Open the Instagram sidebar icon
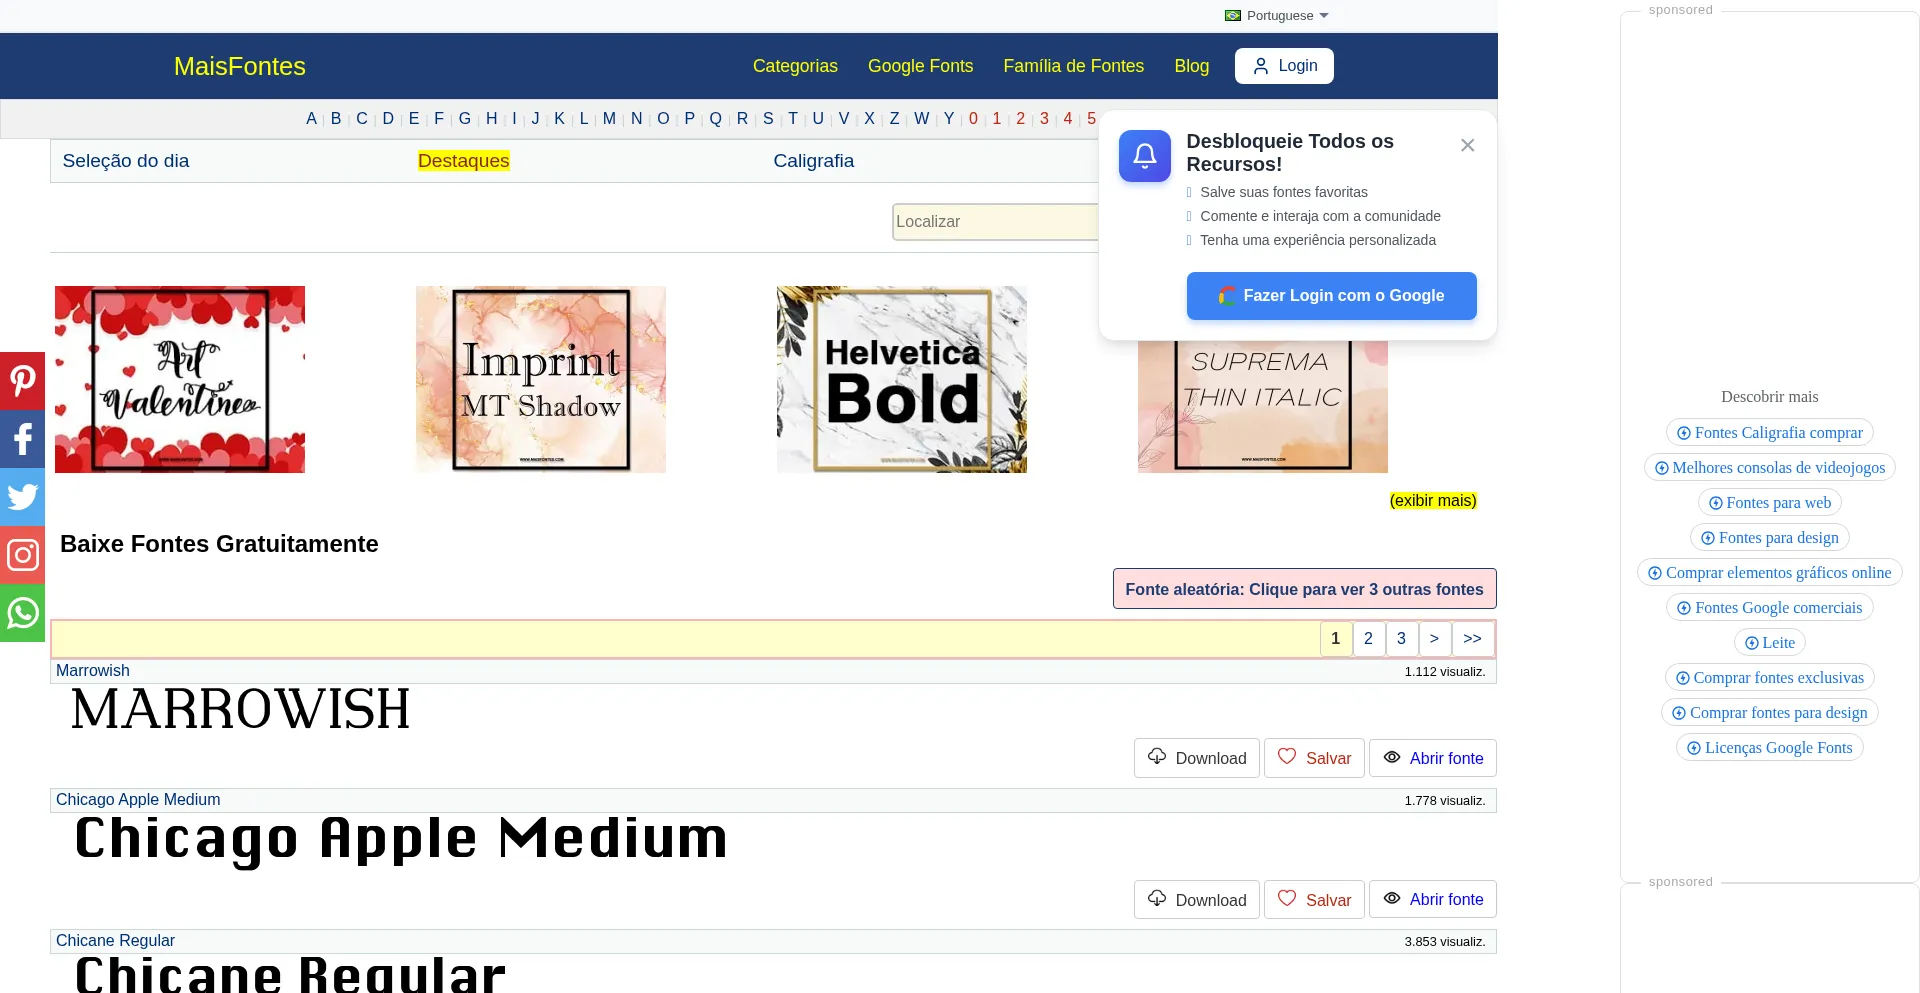 click(22, 554)
